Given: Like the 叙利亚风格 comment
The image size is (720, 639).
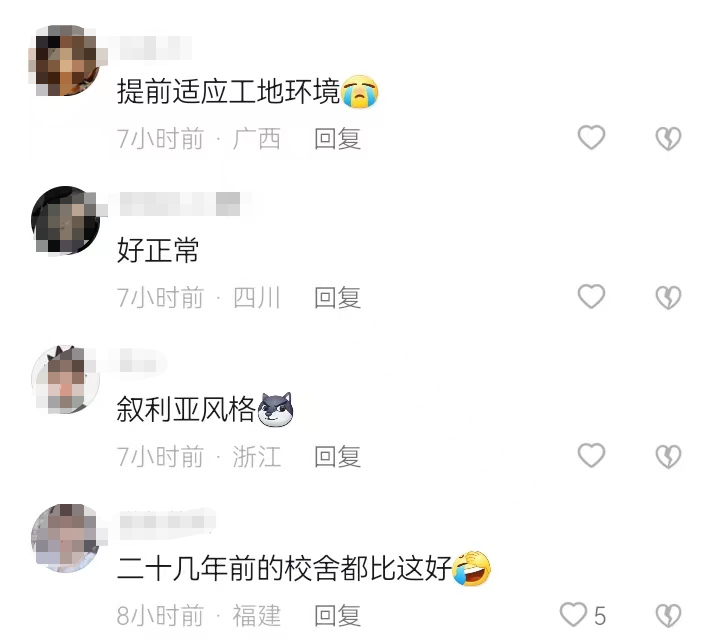Looking at the screenshot, I should (x=591, y=455).
